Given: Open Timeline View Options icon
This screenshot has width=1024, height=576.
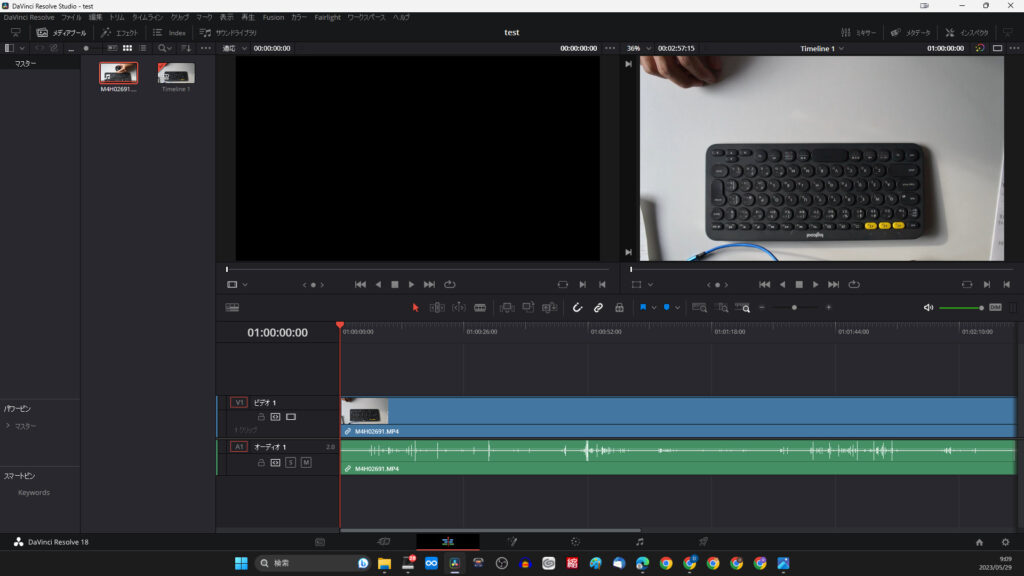Looking at the screenshot, I should 232,308.
